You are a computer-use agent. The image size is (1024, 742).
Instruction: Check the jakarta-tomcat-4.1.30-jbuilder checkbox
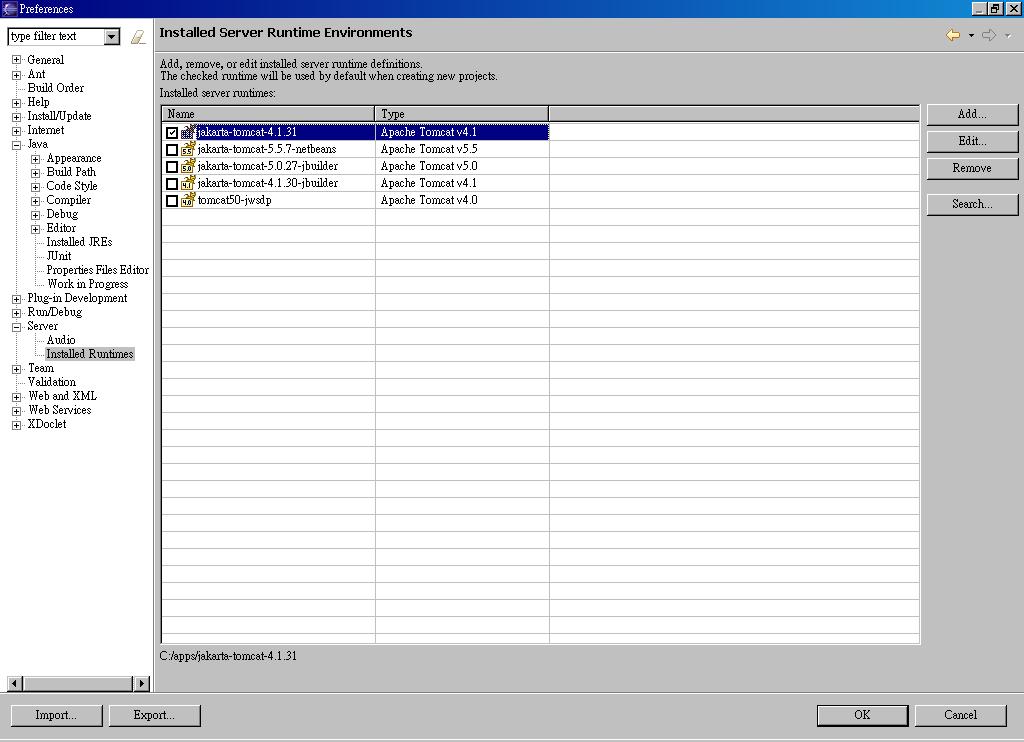[x=172, y=184]
